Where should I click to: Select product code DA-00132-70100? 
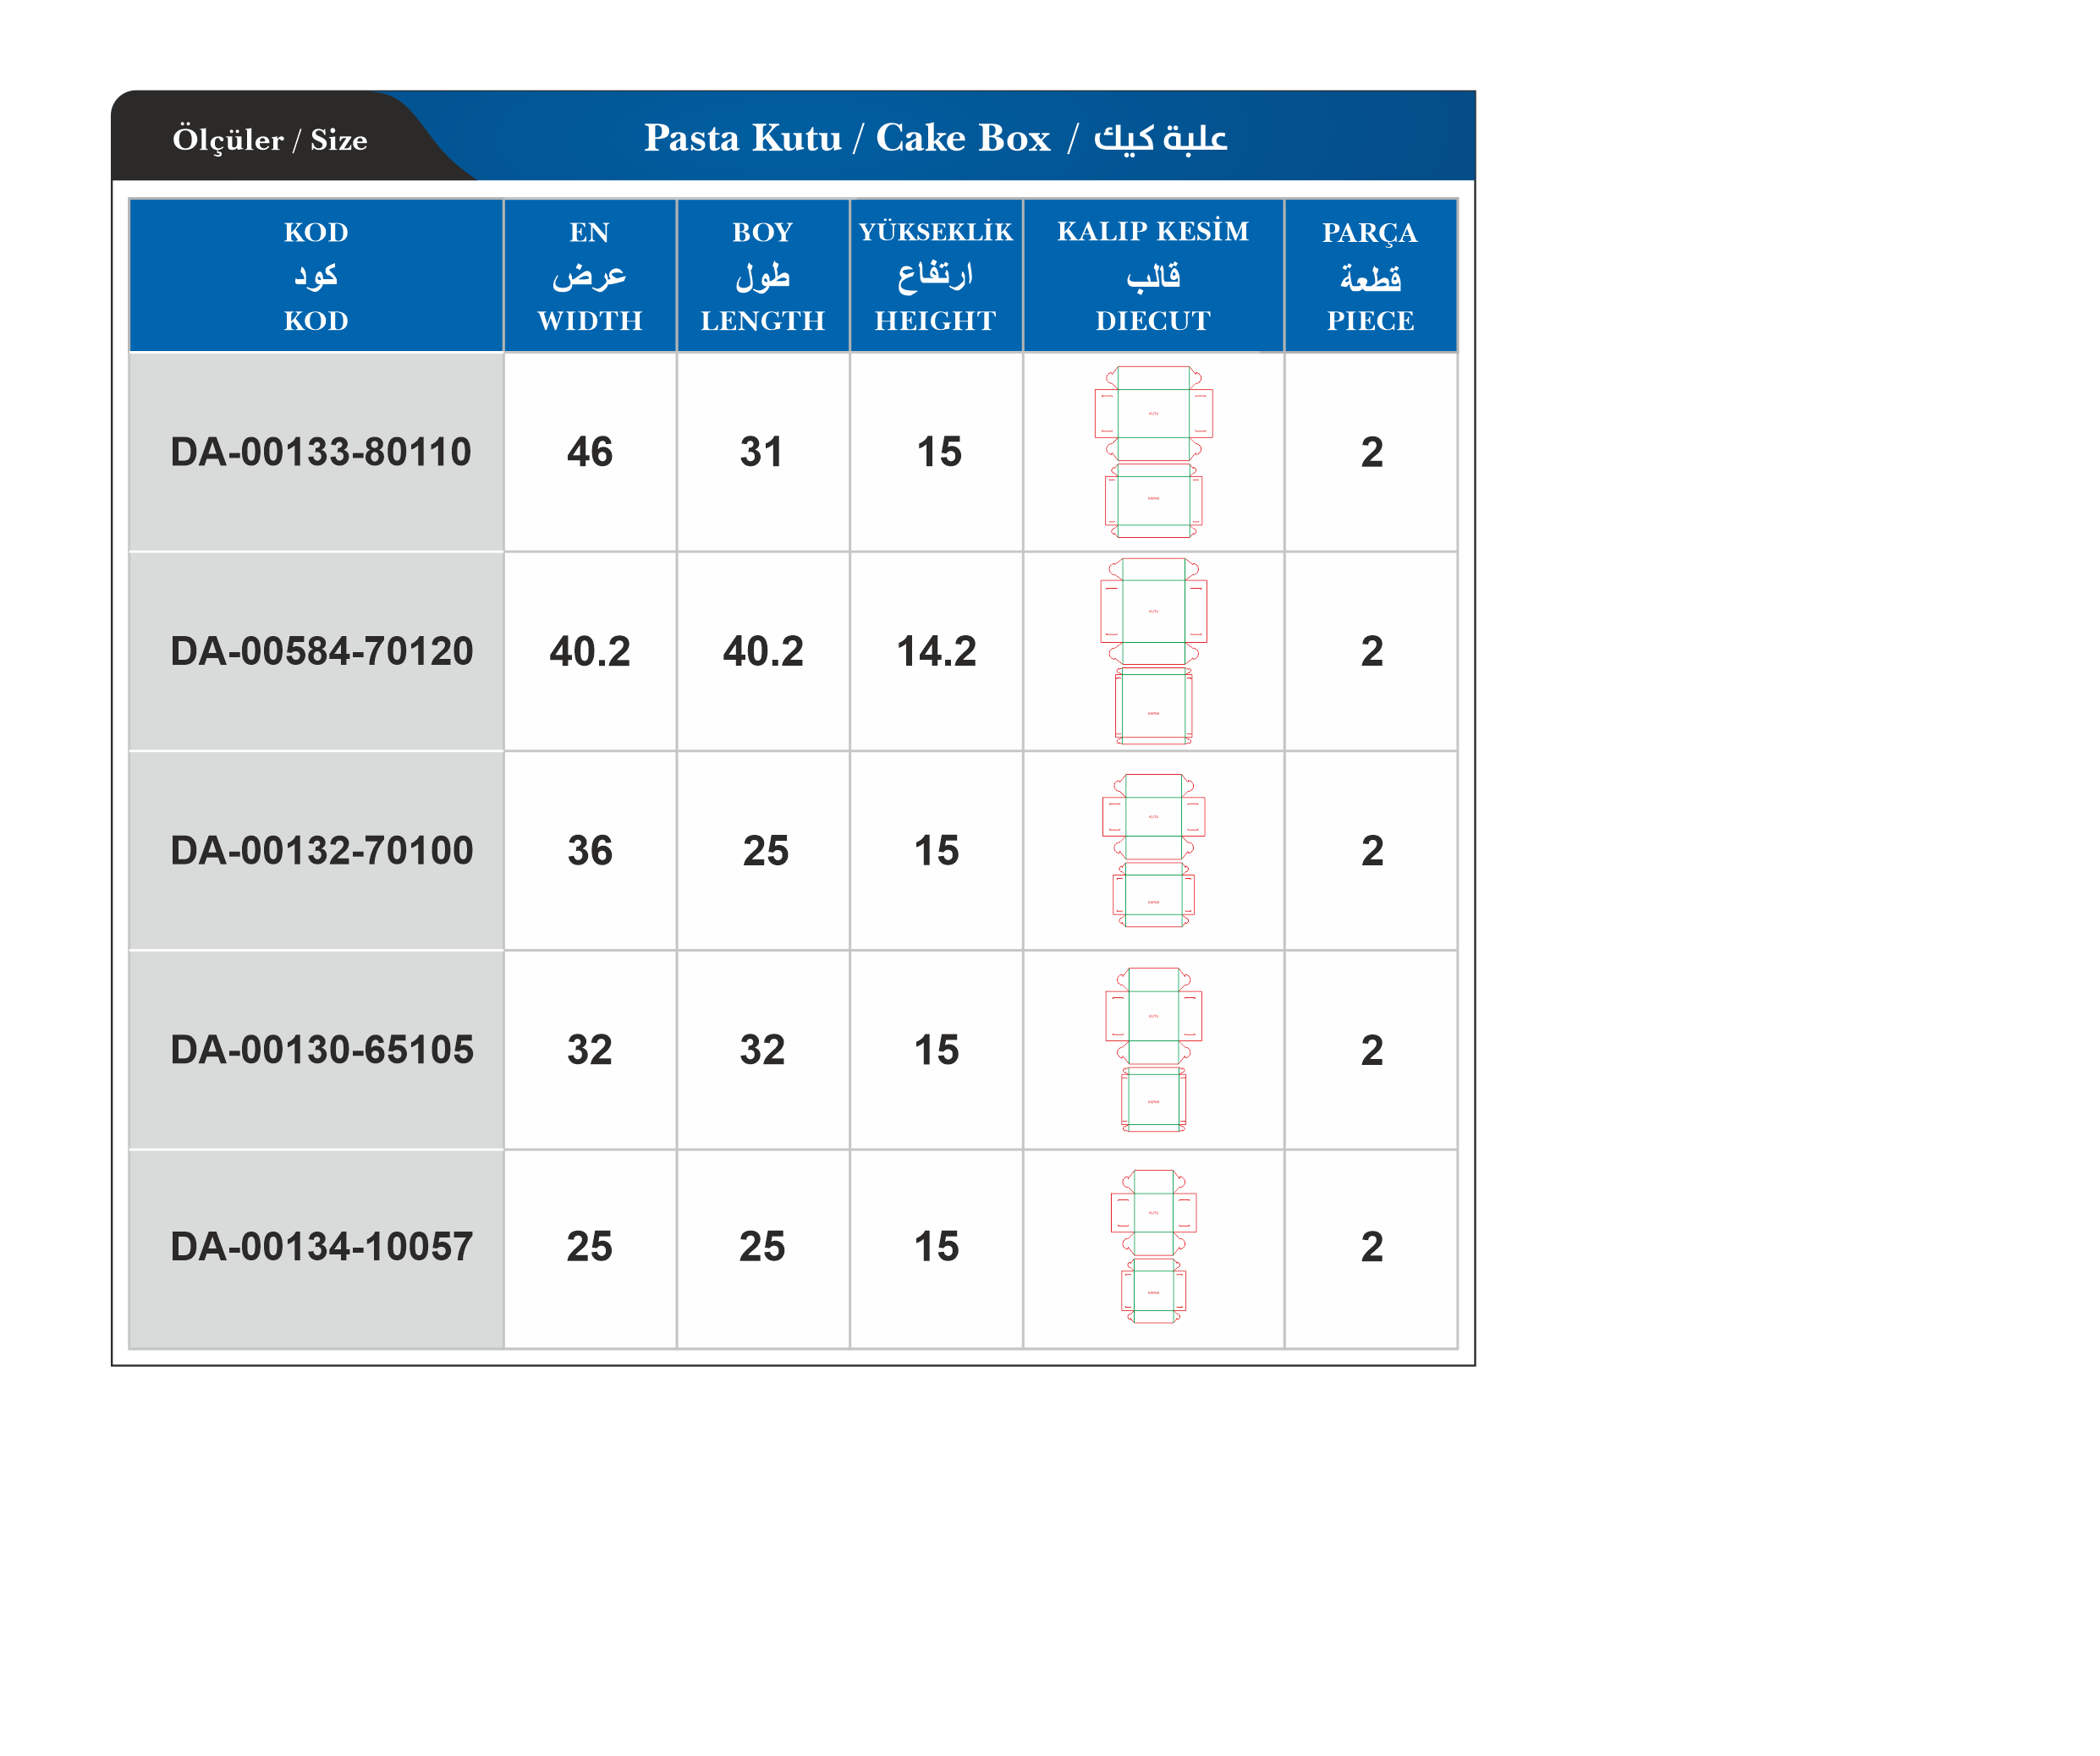pyautogui.click(x=320, y=850)
